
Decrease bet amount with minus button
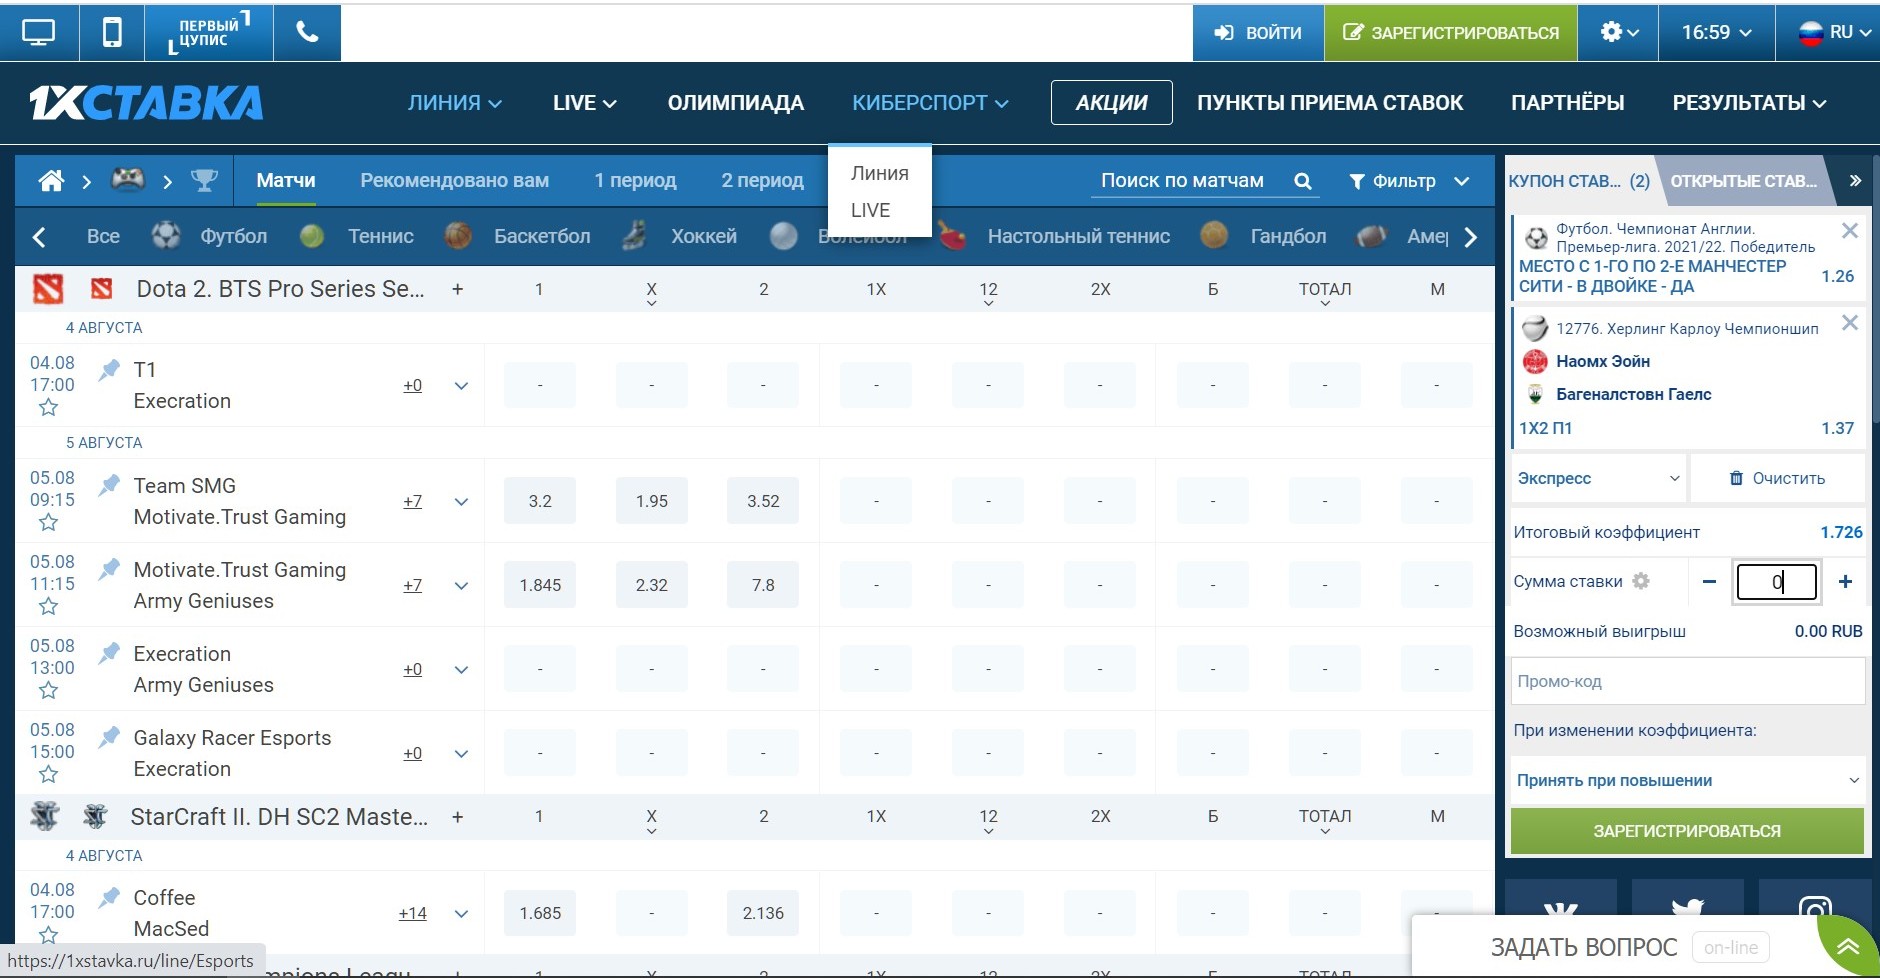1709,582
